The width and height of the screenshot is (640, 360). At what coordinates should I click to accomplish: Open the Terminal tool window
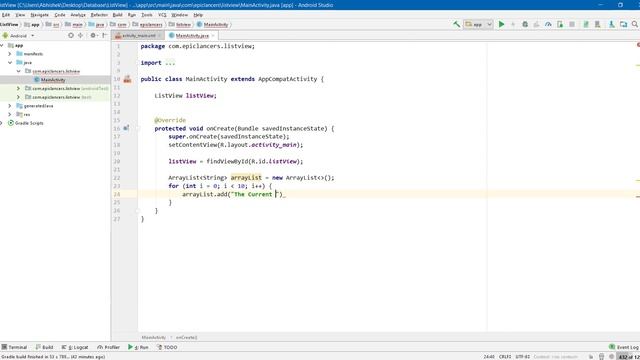(x=14, y=347)
